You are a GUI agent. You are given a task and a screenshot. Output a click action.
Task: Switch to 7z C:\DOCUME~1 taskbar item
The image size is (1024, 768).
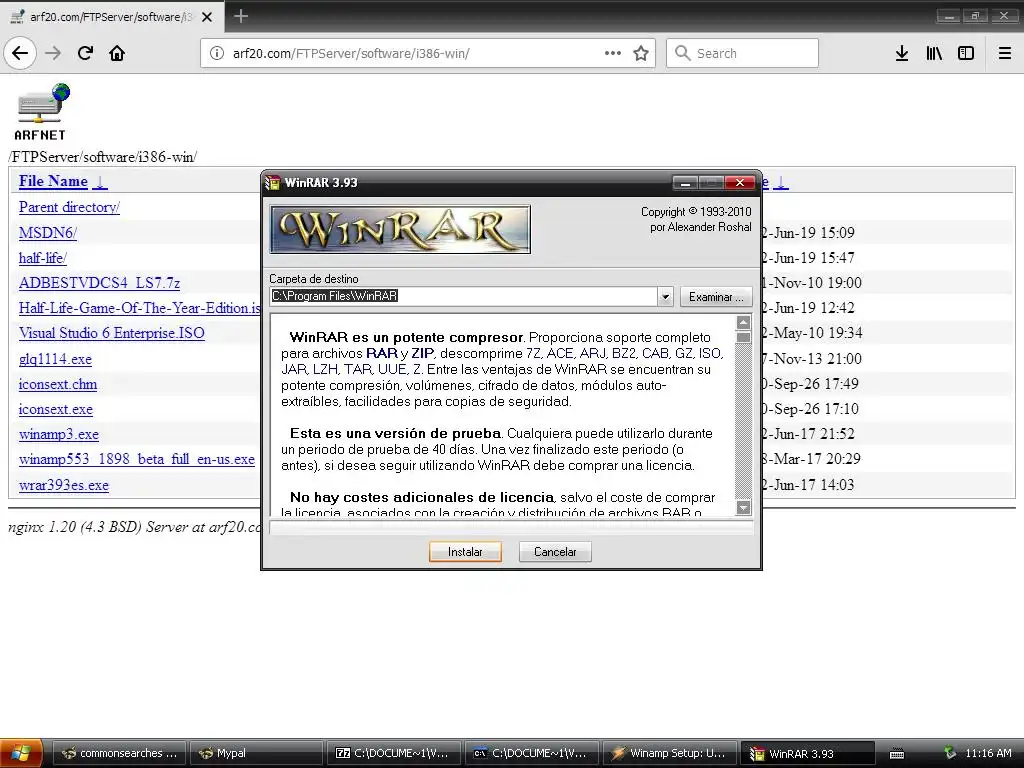[394, 754]
